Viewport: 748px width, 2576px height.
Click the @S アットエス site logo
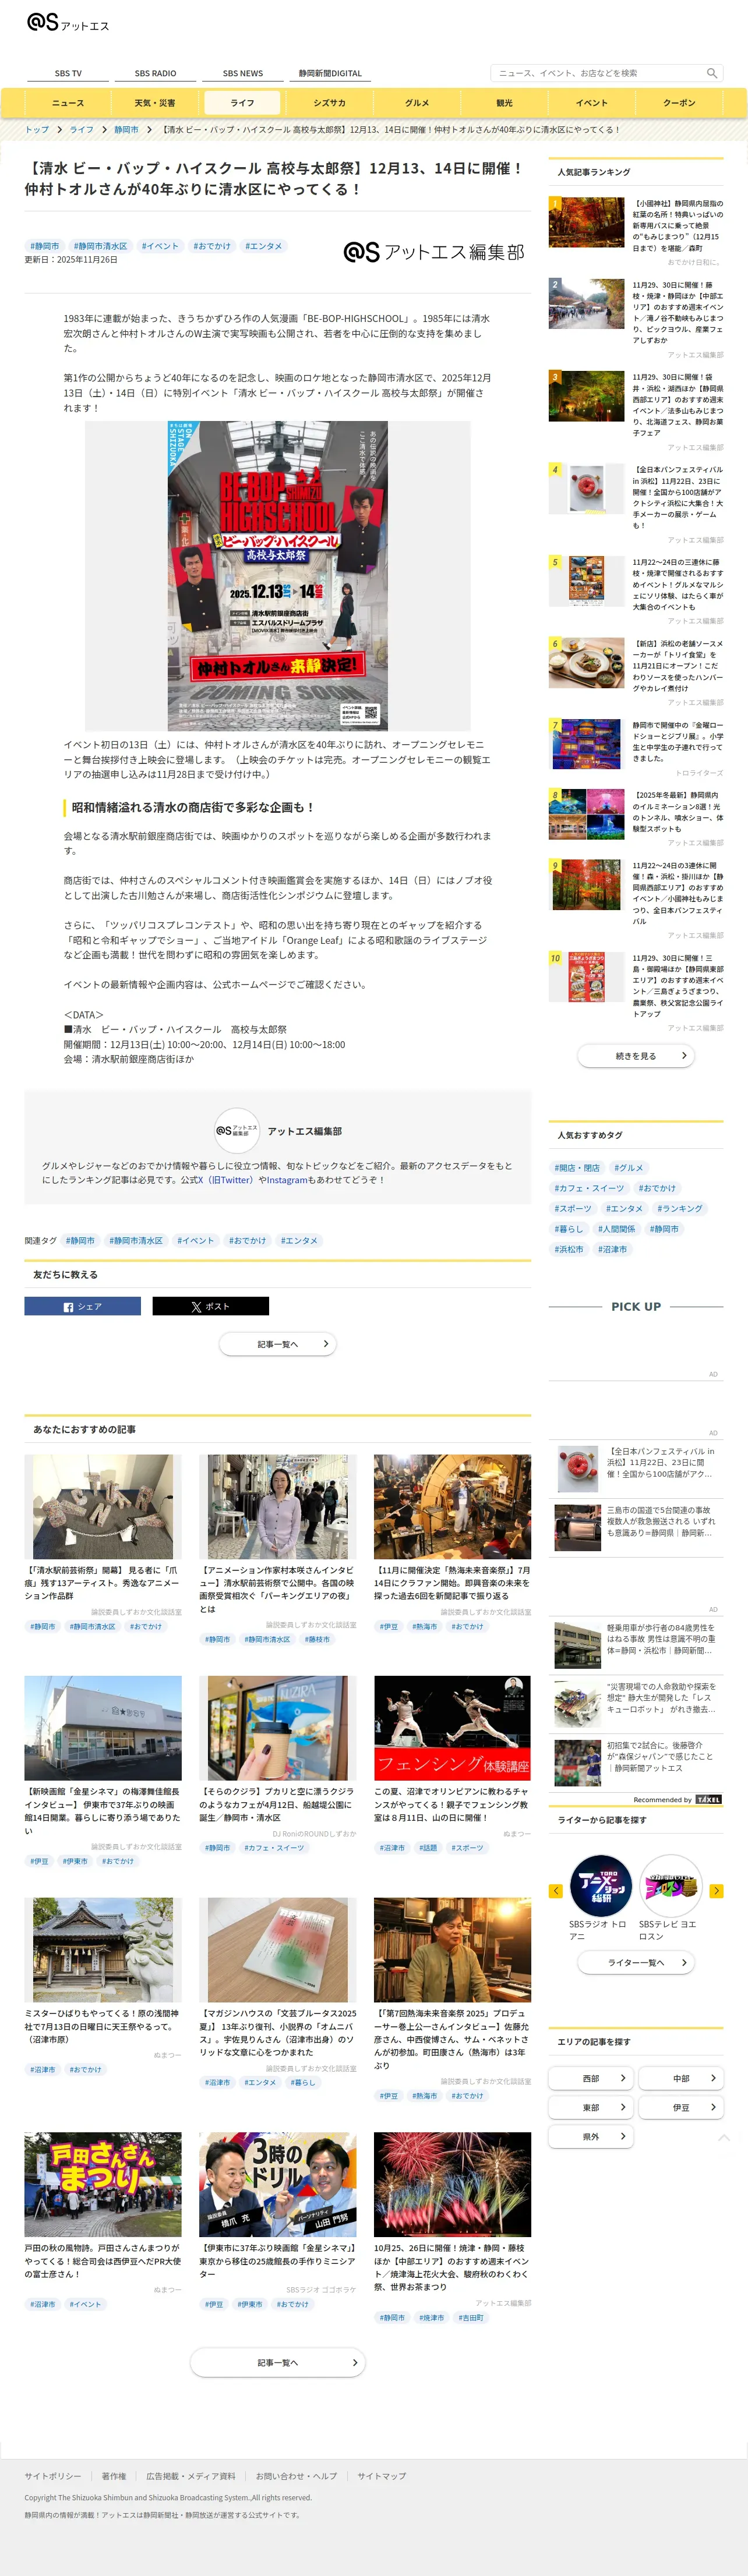[x=68, y=23]
